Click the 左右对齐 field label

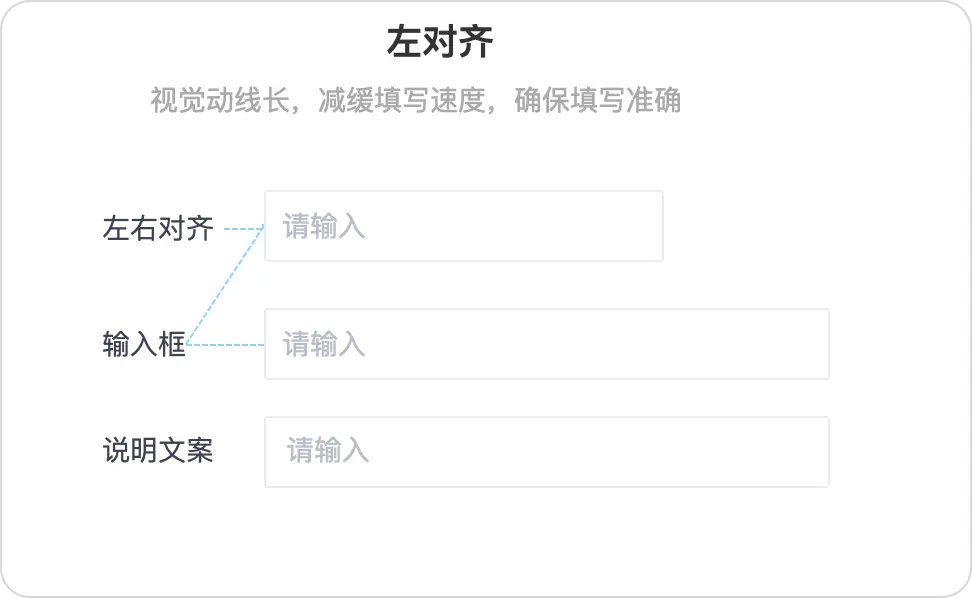(x=158, y=229)
